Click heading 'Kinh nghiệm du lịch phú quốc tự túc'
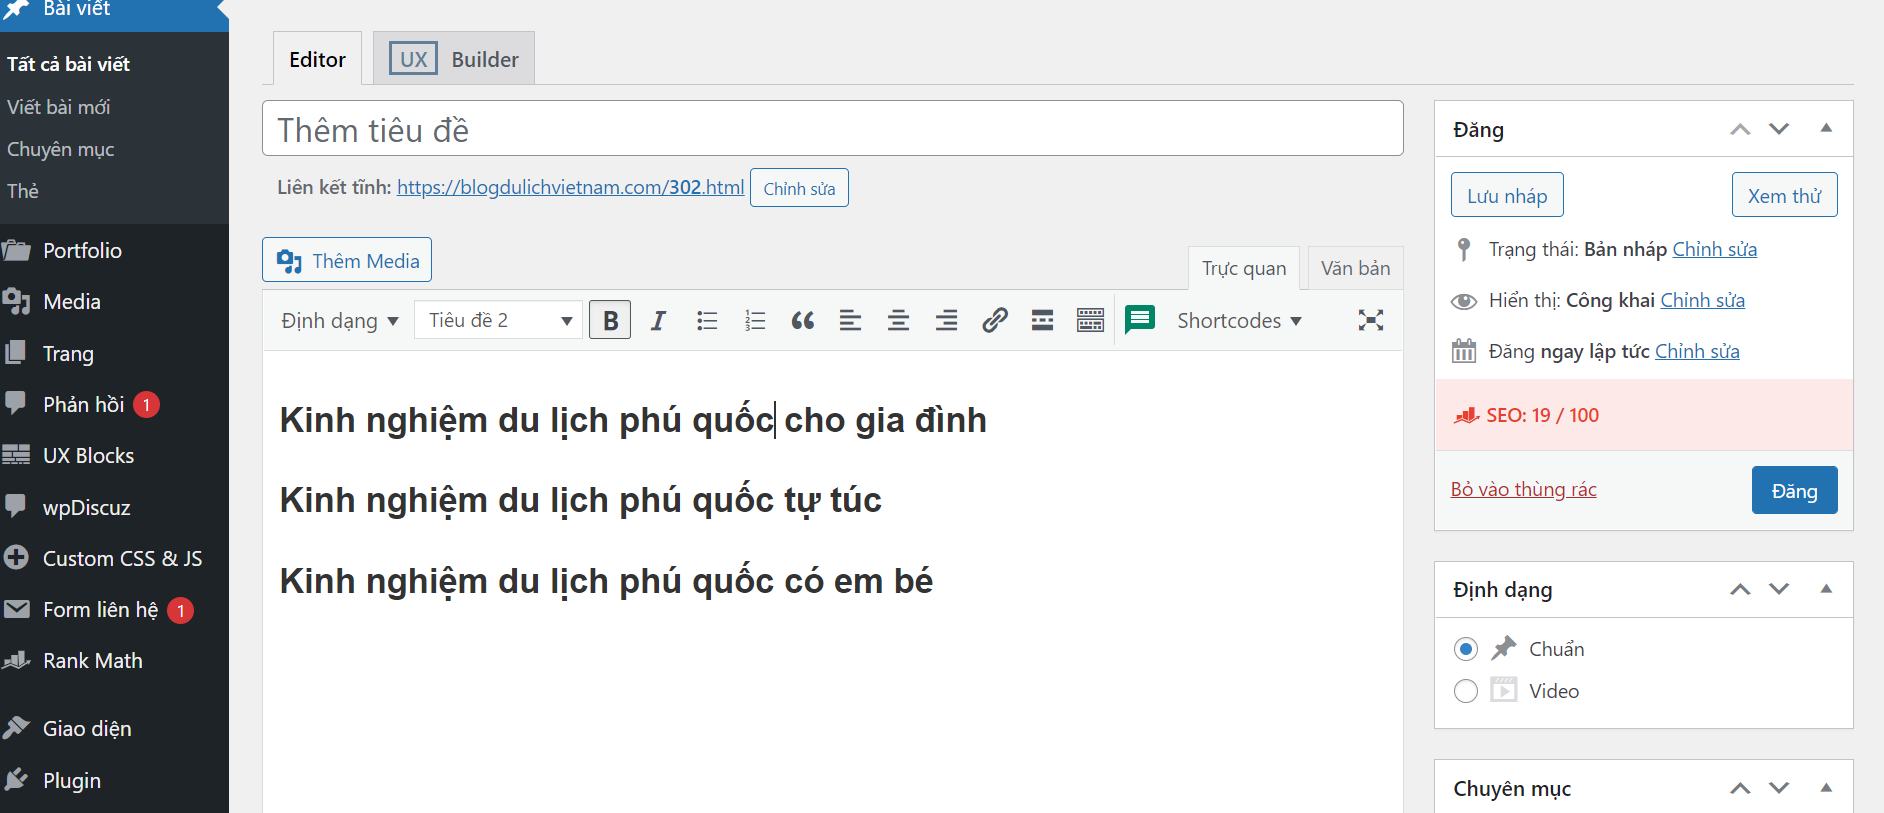The height and width of the screenshot is (813, 1884). pyautogui.click(x=580, y=500)
